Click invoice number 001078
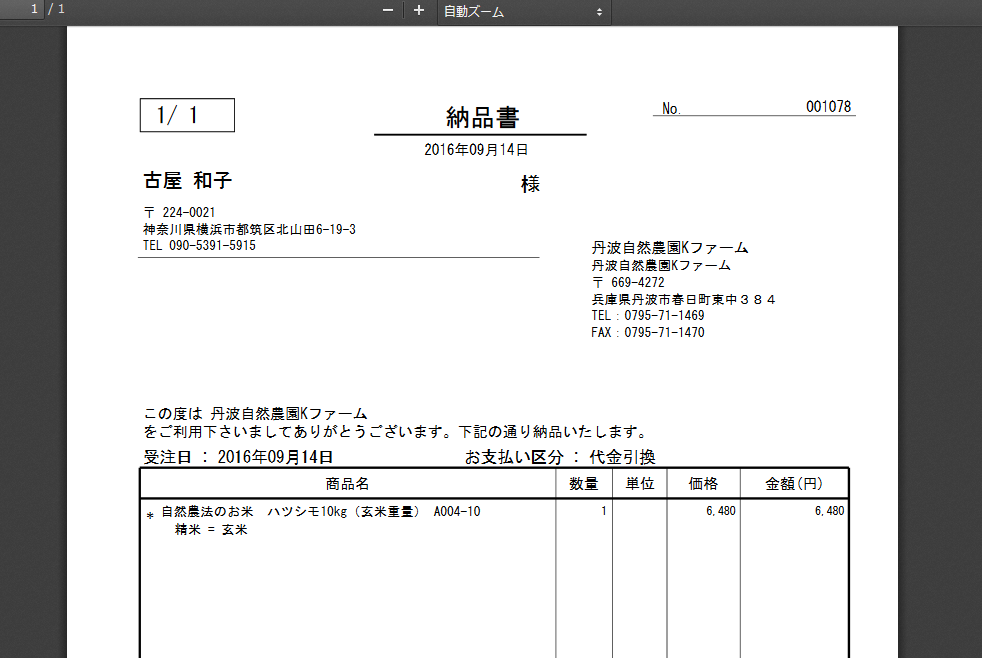This screenshot has width=982, height=658. (828, 107)
